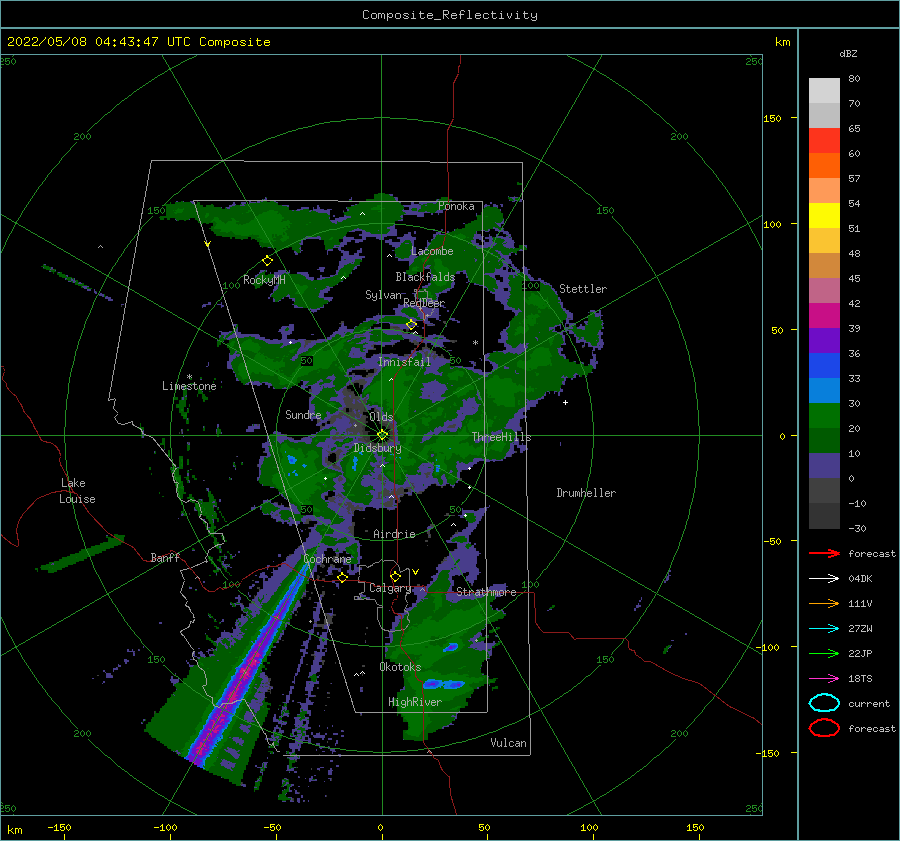Click the orange 111V arrow legend icon
This screenshot has height=841, width=900.
(824, 603)
